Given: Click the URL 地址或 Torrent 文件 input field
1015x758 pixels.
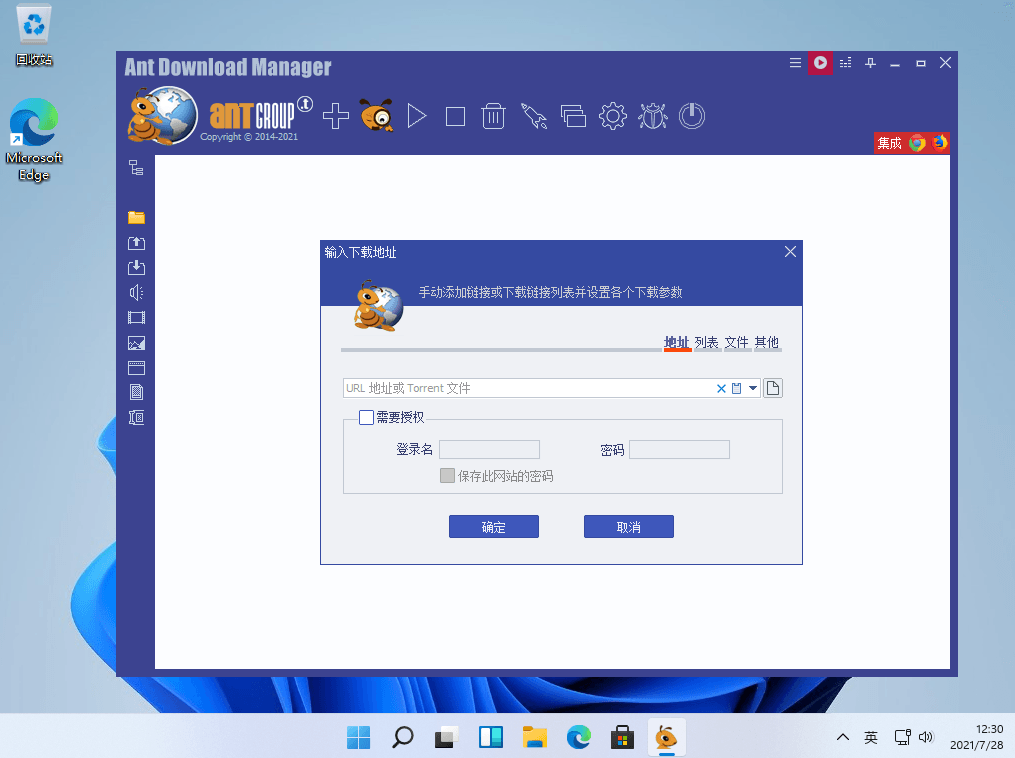Looking at the screenshot, I should (525, 388).
